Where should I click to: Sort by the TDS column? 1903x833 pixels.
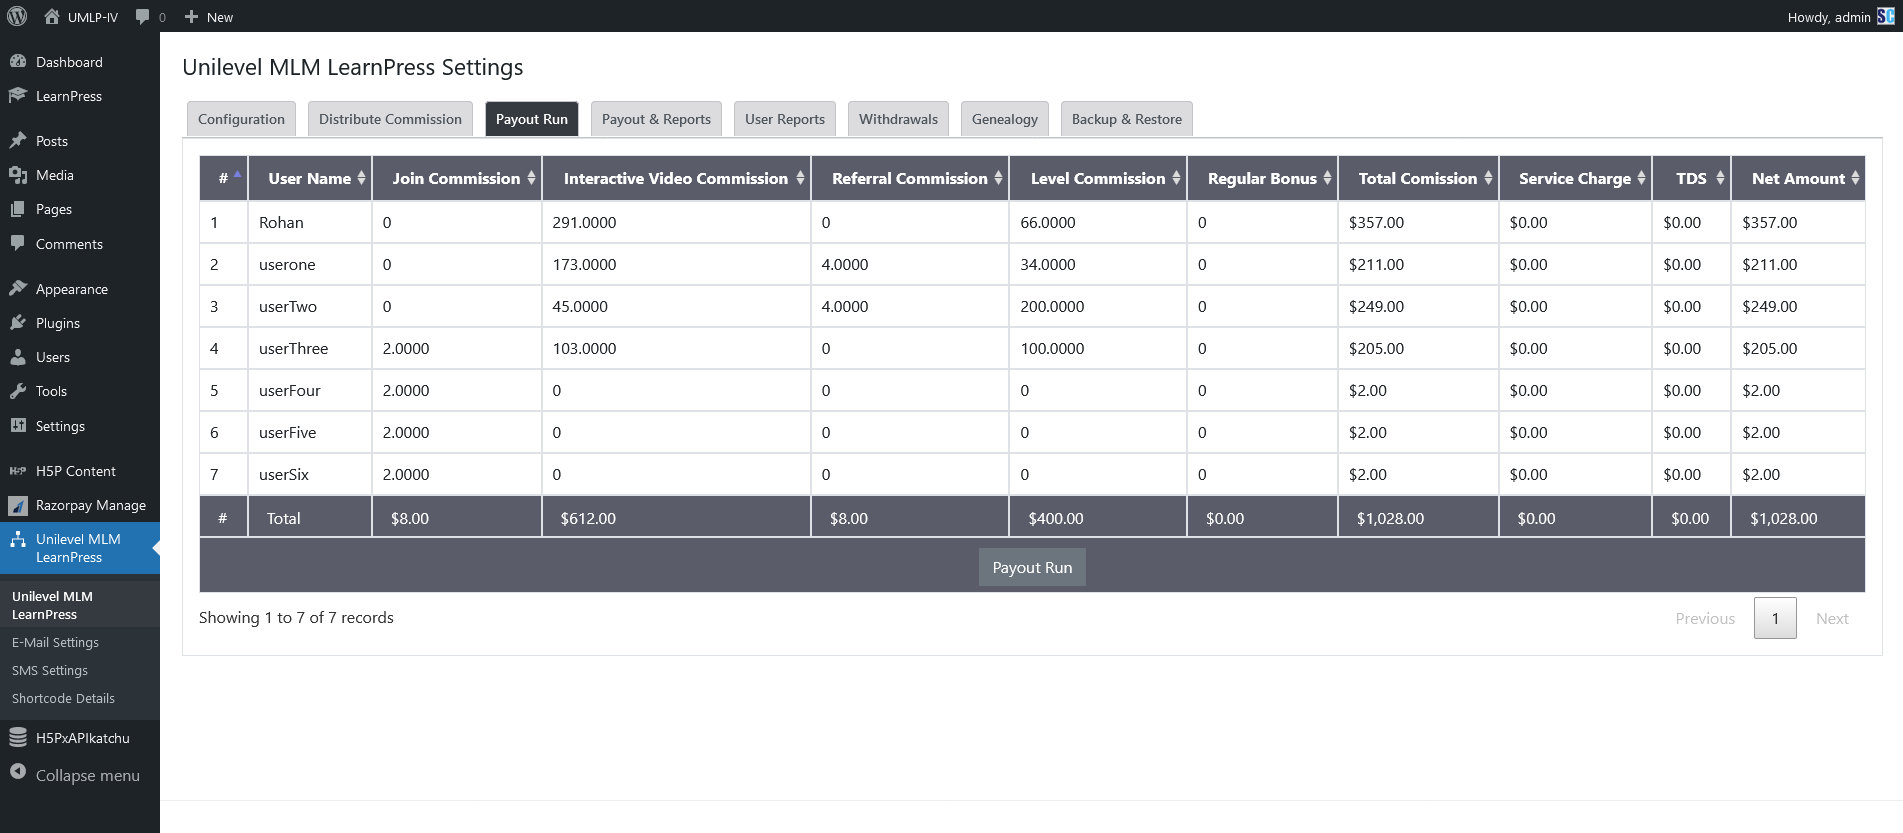coord(1691,178)
